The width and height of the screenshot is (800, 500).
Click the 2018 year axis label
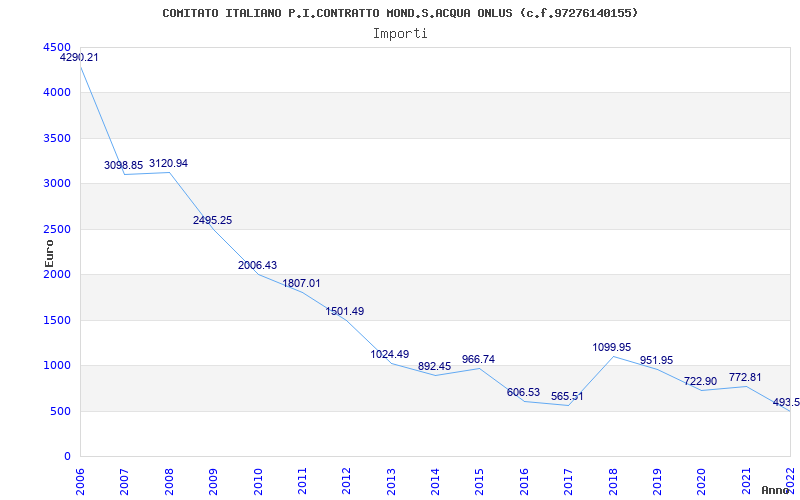[613, 480]
